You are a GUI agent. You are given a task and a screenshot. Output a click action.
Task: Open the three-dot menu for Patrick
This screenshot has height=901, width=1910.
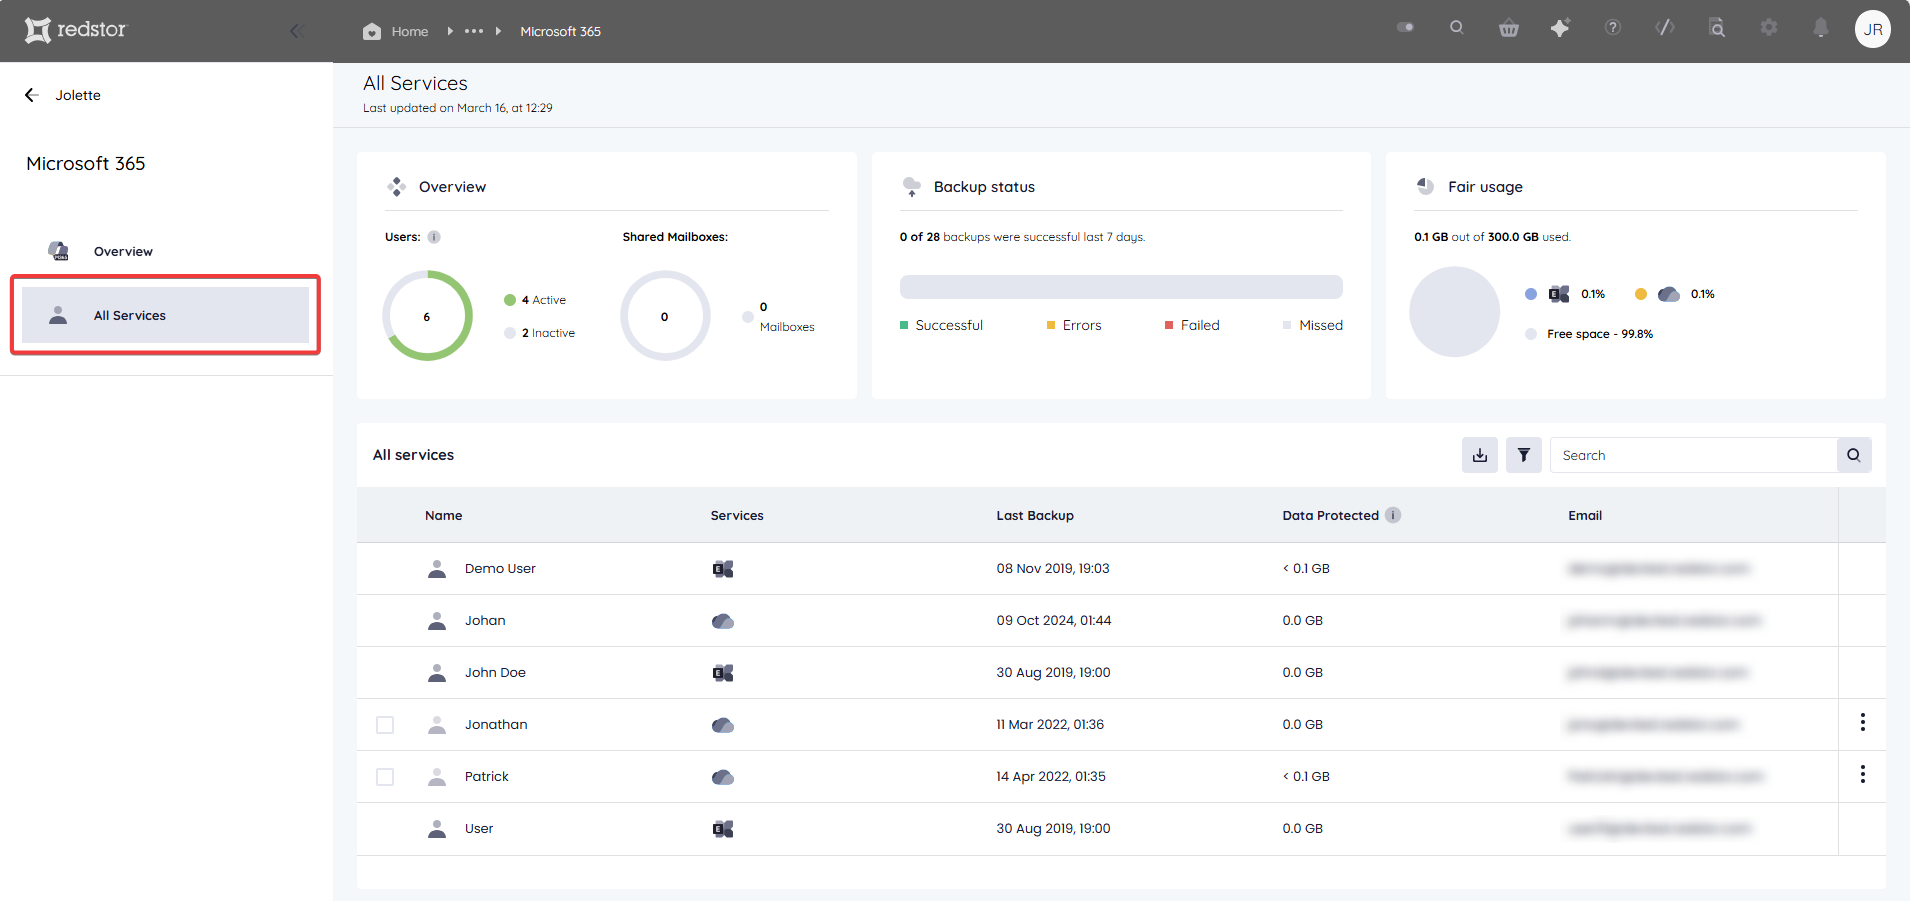pos(1862,775)
